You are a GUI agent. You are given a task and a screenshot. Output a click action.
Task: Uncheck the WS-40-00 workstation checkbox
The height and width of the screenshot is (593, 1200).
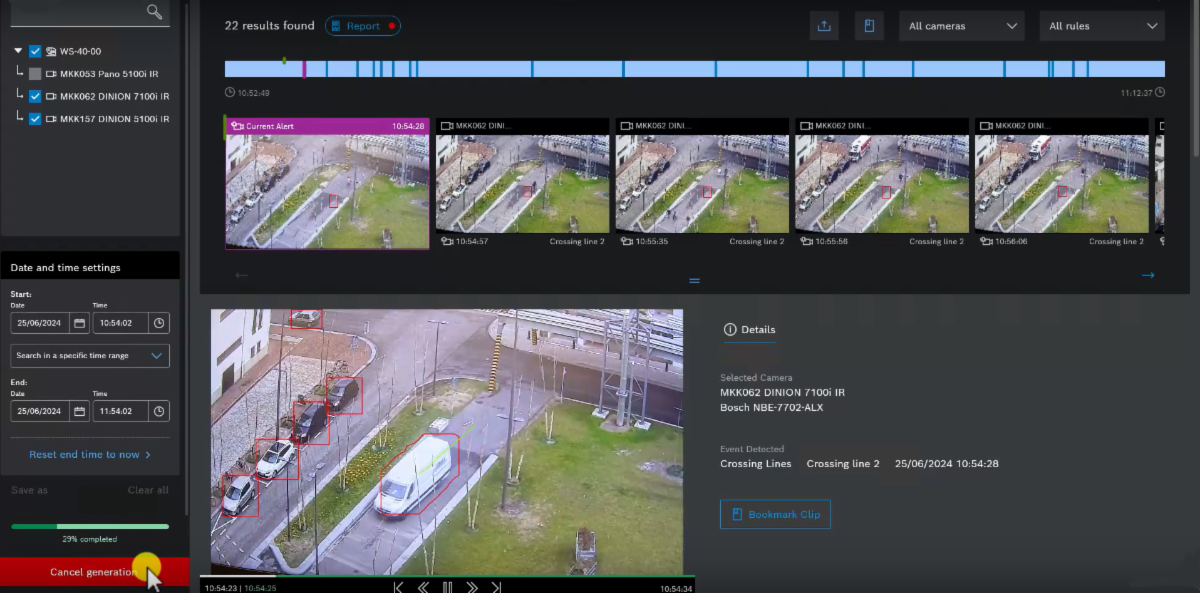click(x=36, y=51)
